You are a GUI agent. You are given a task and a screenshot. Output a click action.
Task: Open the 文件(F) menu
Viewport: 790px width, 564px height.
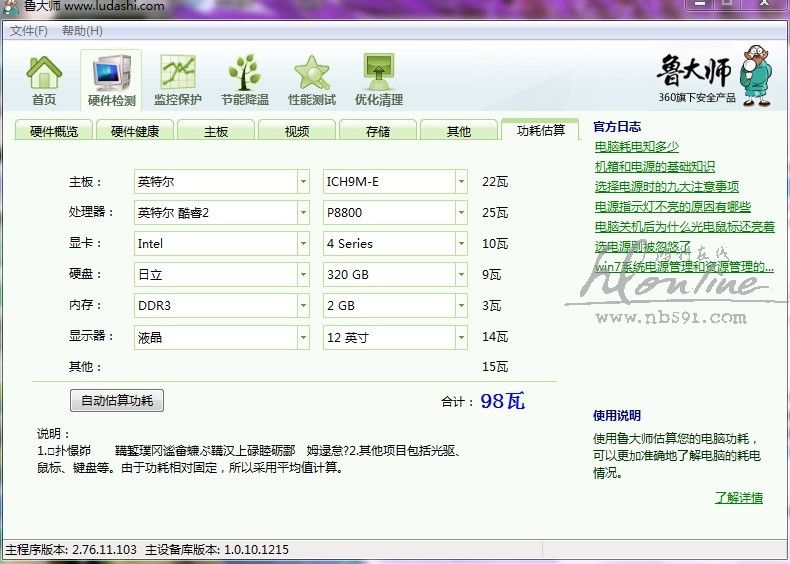point(29,31)
